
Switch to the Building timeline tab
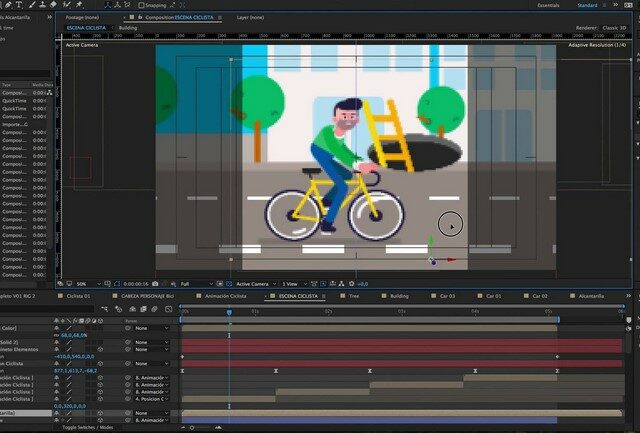click(398, 297)
